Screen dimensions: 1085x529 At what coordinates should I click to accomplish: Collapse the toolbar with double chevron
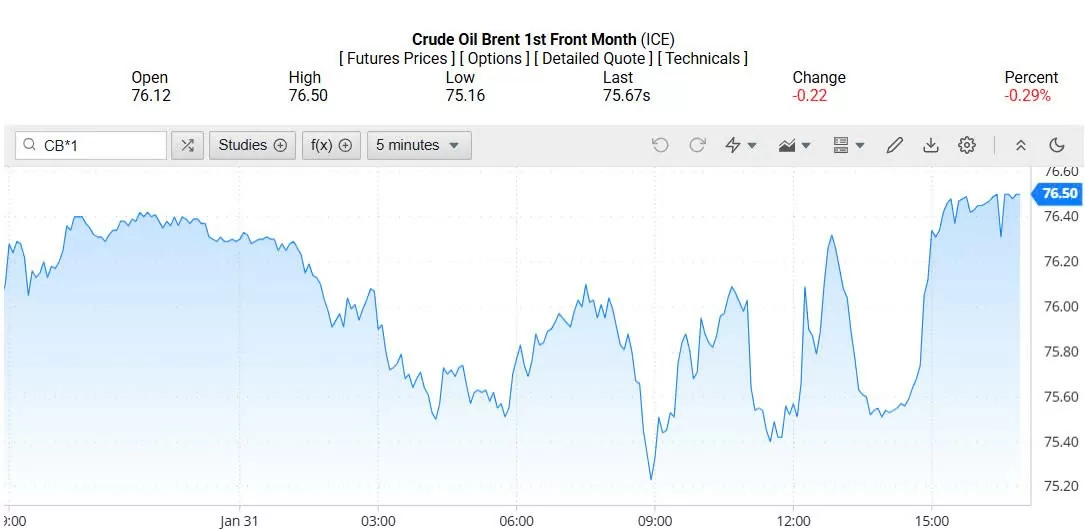(x=1021, y=145)
